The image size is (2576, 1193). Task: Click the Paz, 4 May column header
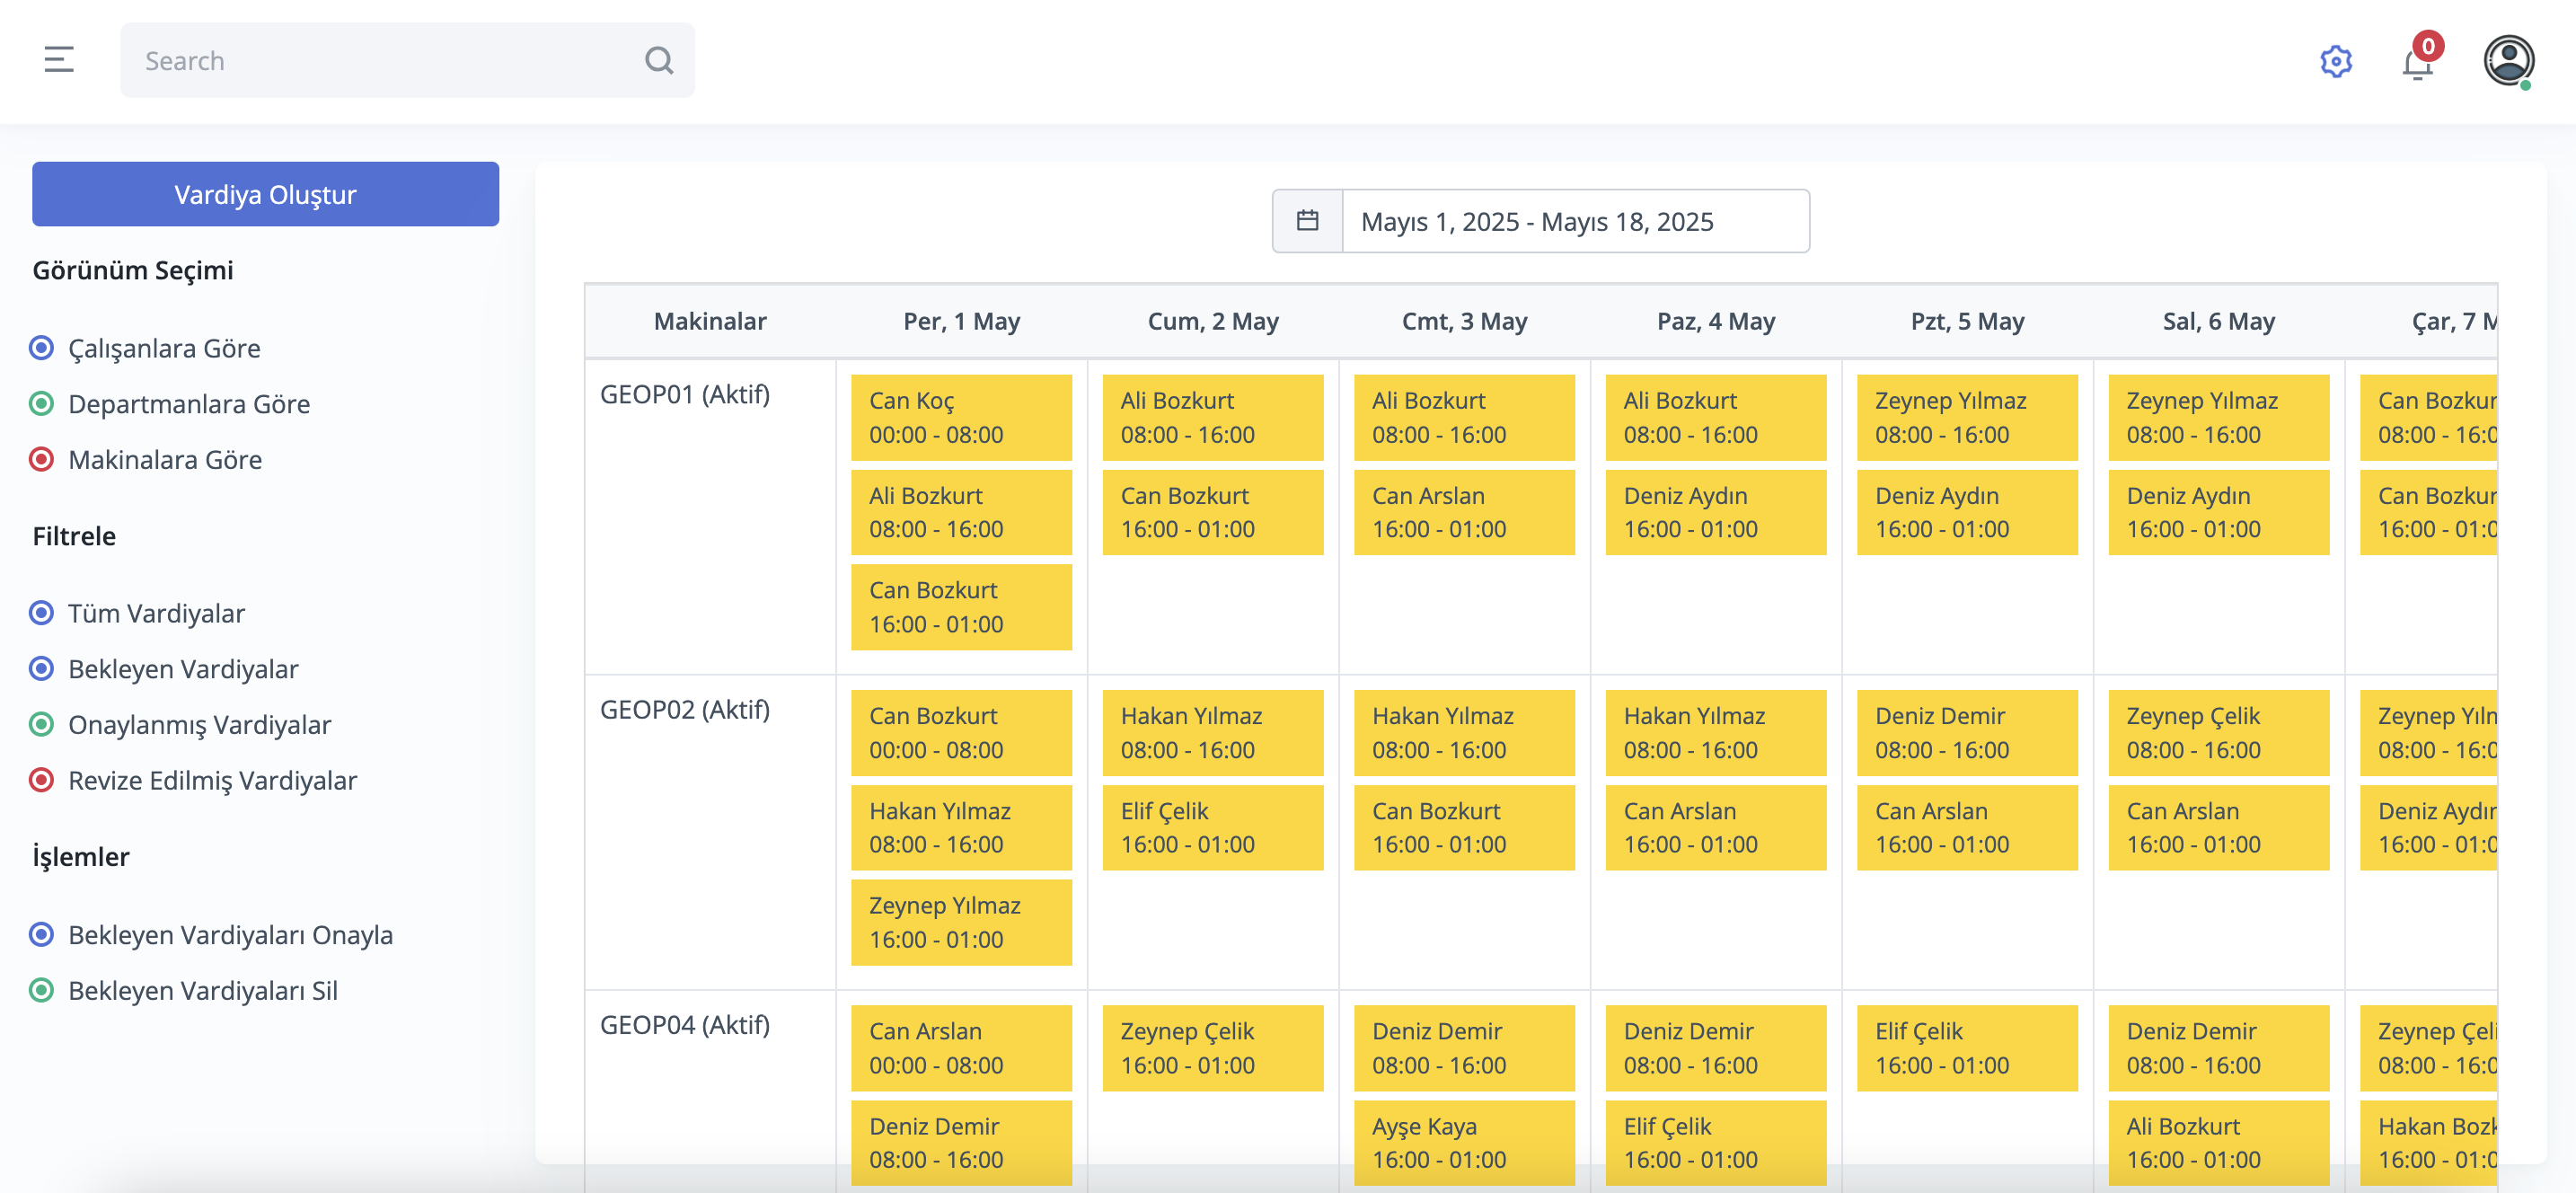1716,321
